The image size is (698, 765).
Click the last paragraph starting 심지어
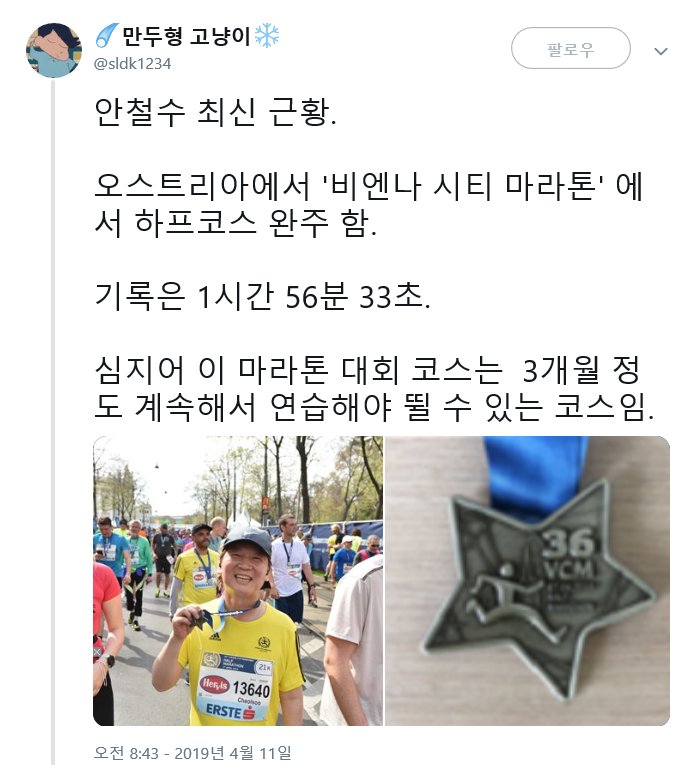[374, 388]
